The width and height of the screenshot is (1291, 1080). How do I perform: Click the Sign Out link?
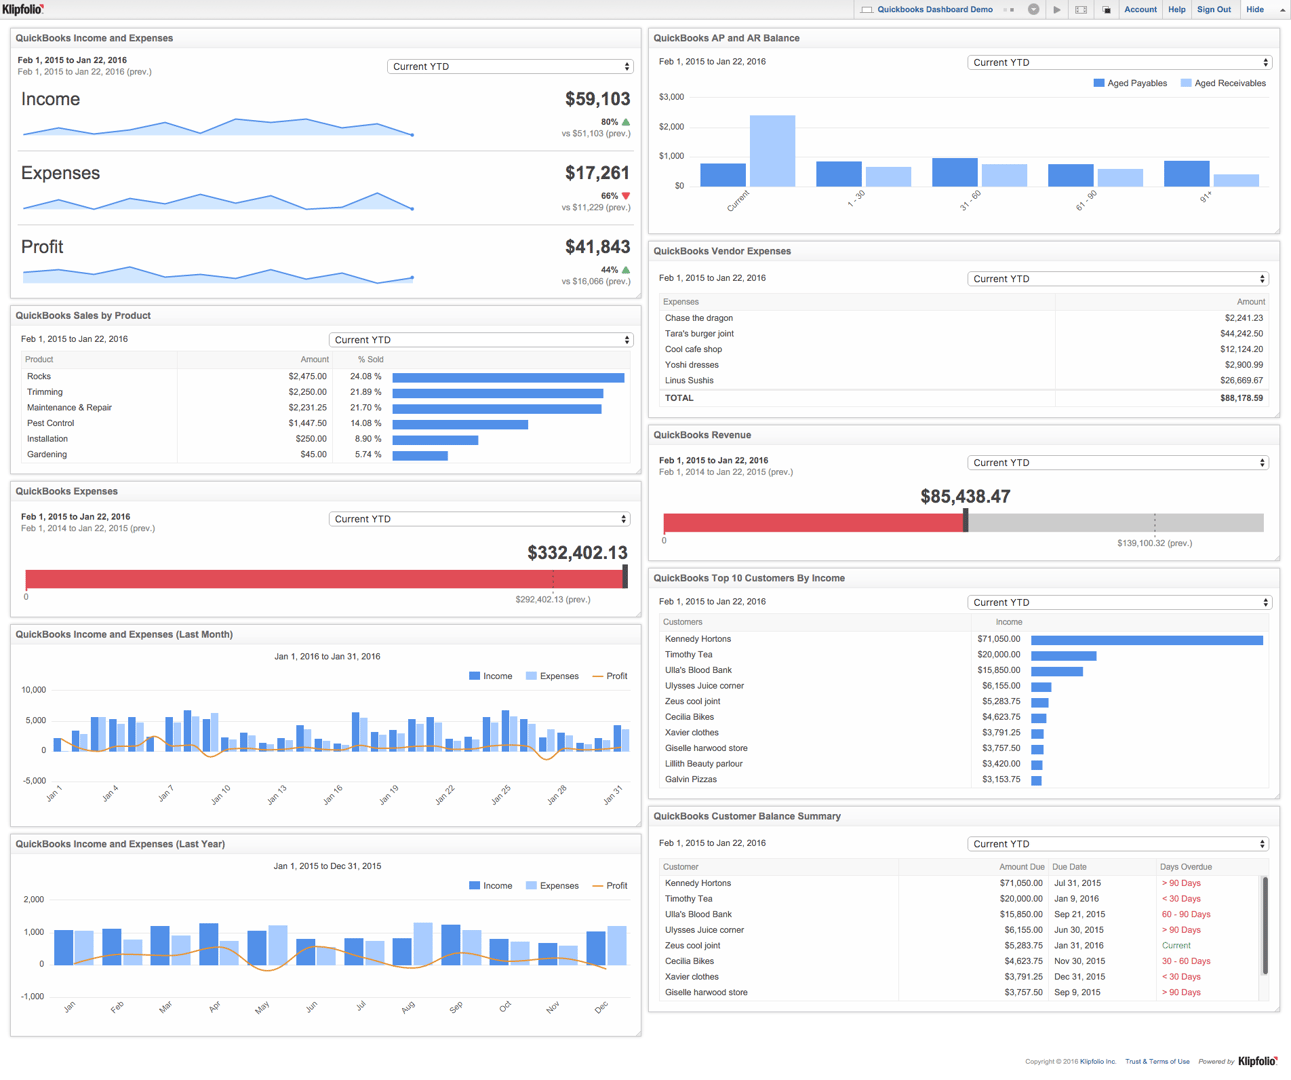1214,9
